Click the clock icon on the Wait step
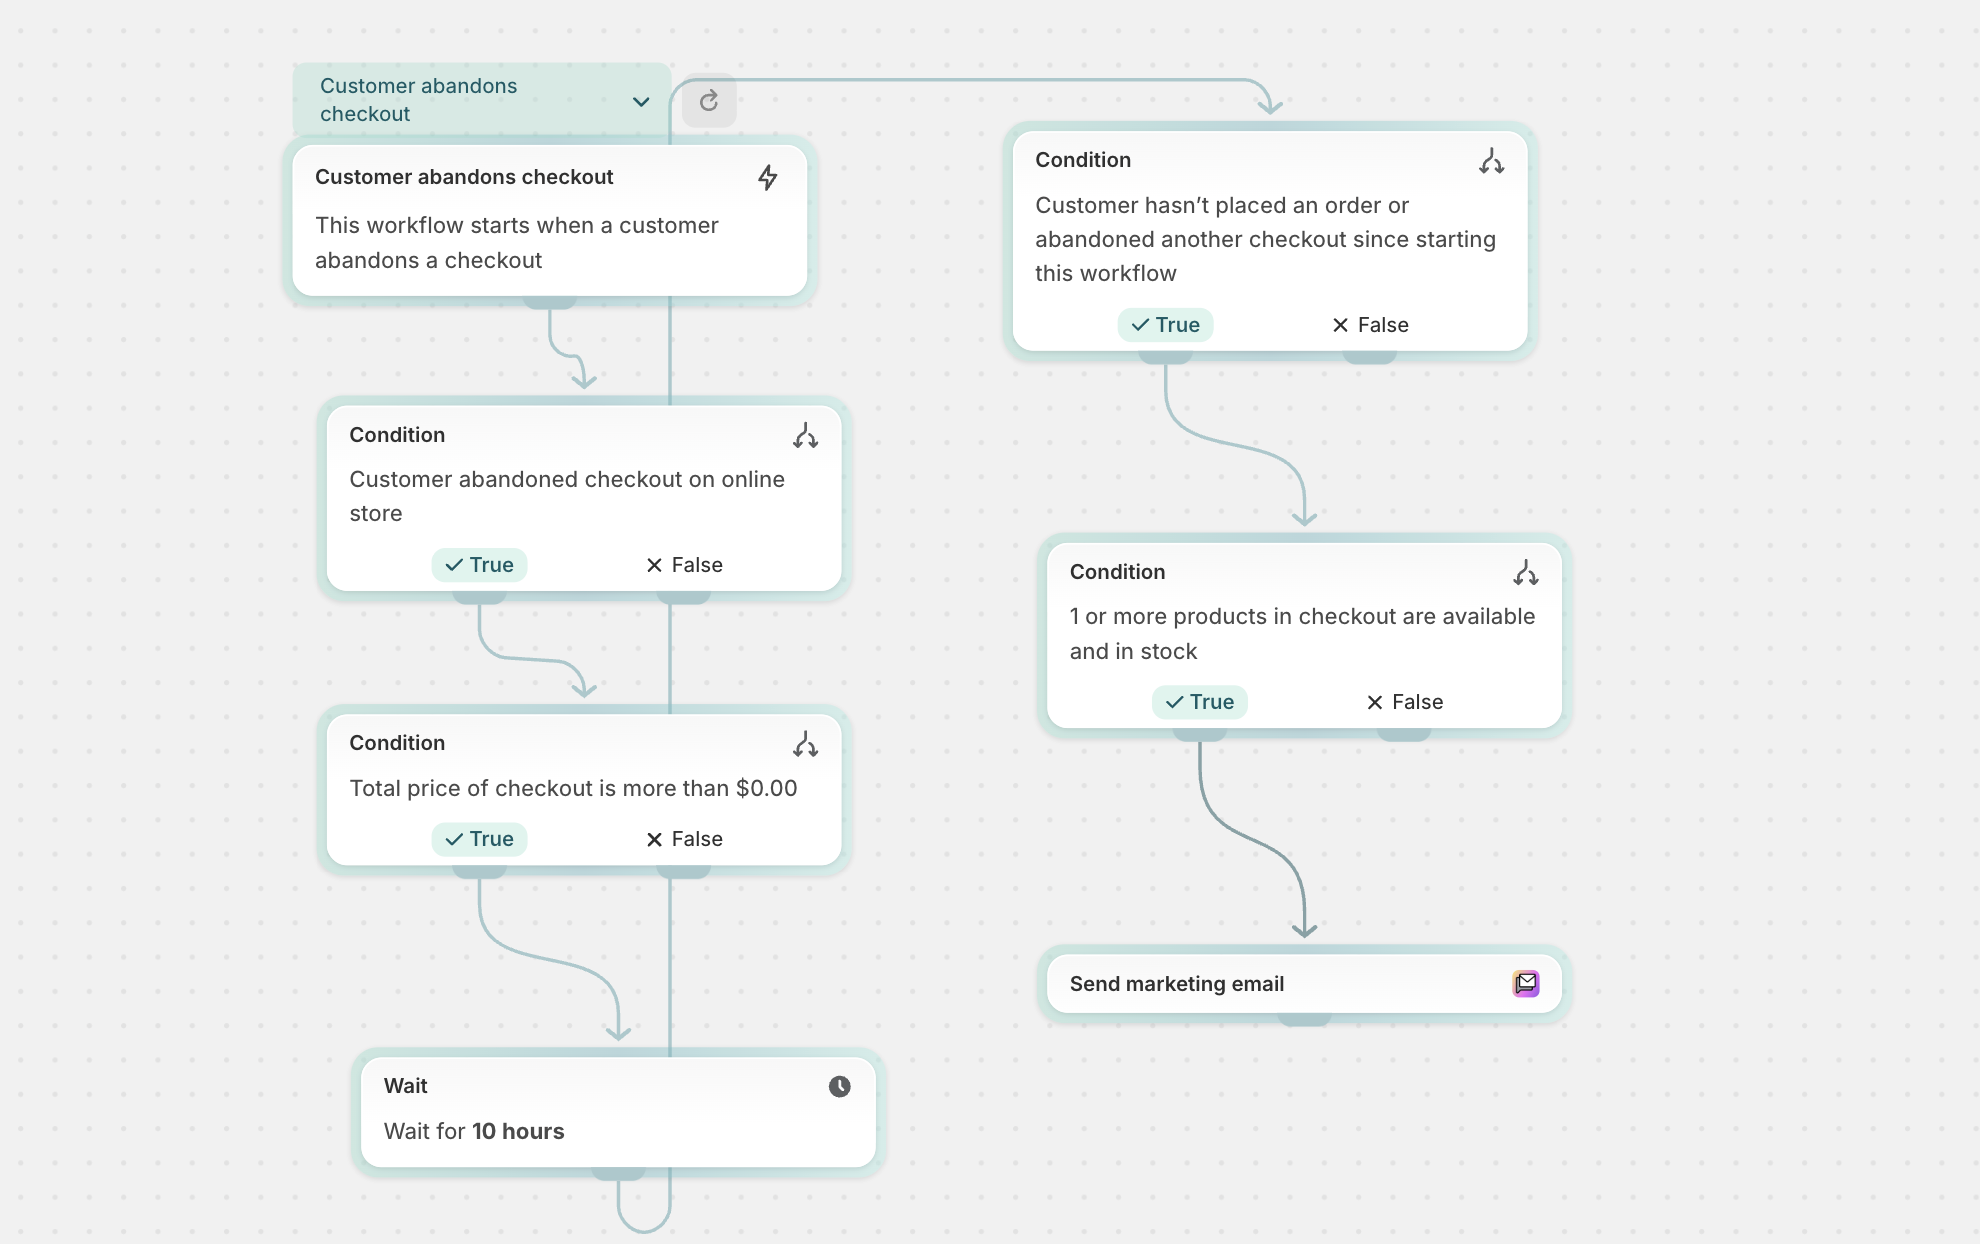 [x=839, y=1086]
